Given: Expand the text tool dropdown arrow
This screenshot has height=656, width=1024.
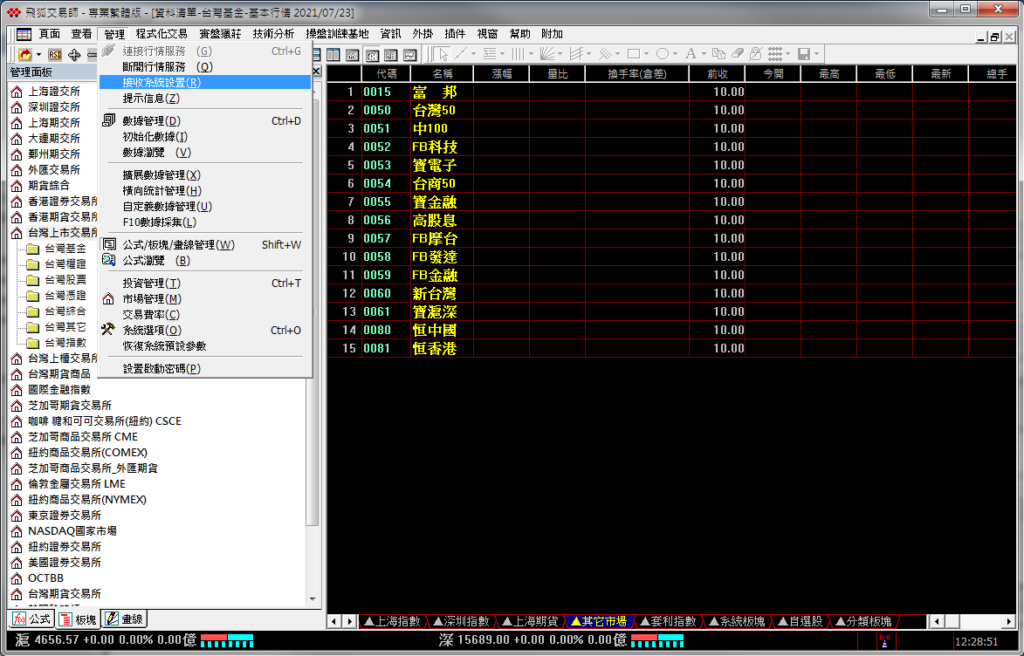Looking at the screenshot, I should pyautogui.click(x=703, y=54).
